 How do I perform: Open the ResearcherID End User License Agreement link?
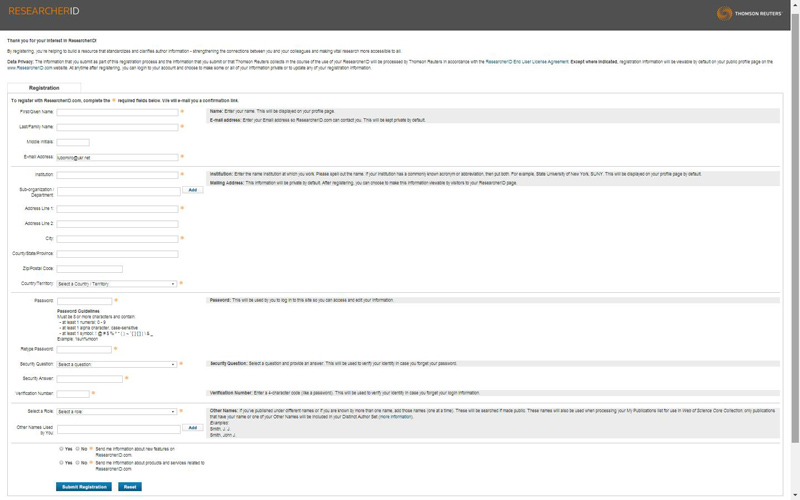point(527,62)
